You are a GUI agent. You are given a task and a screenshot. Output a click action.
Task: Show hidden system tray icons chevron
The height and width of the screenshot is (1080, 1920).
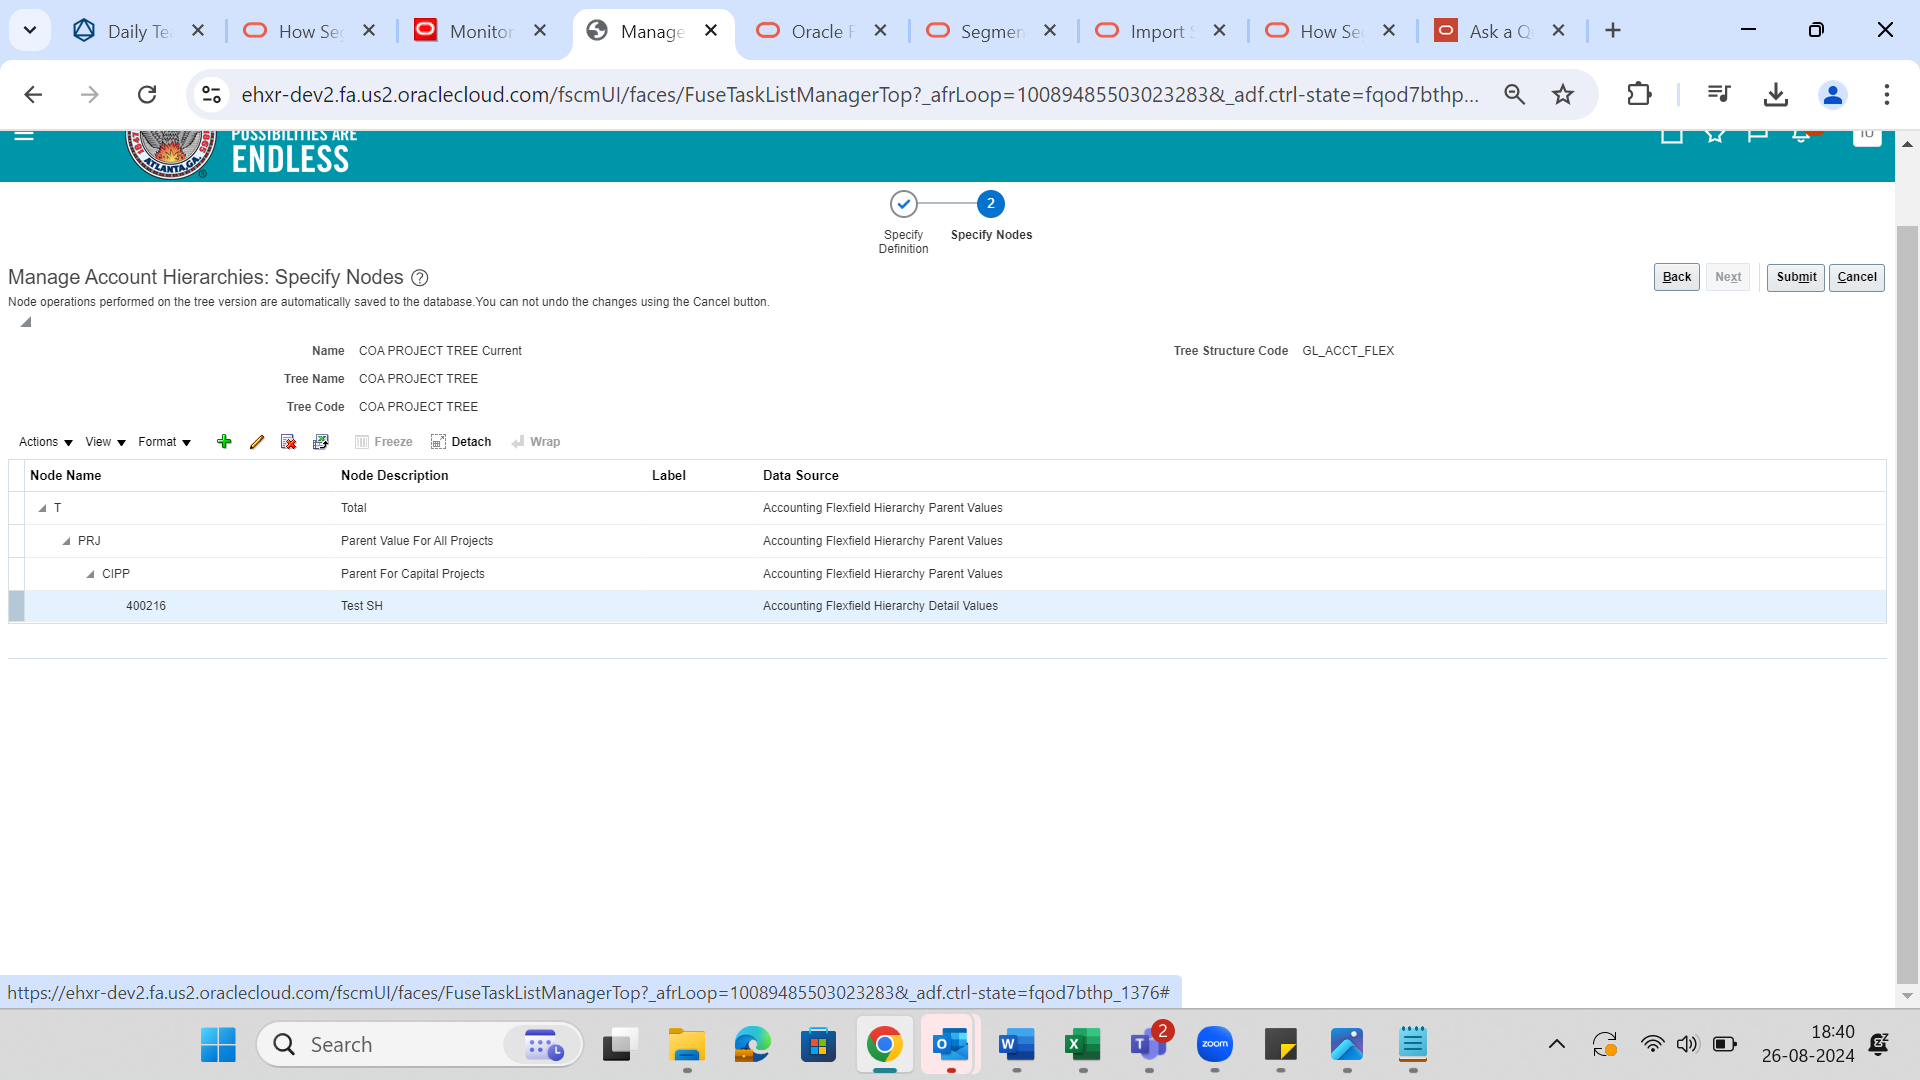click(1557, 1045)
